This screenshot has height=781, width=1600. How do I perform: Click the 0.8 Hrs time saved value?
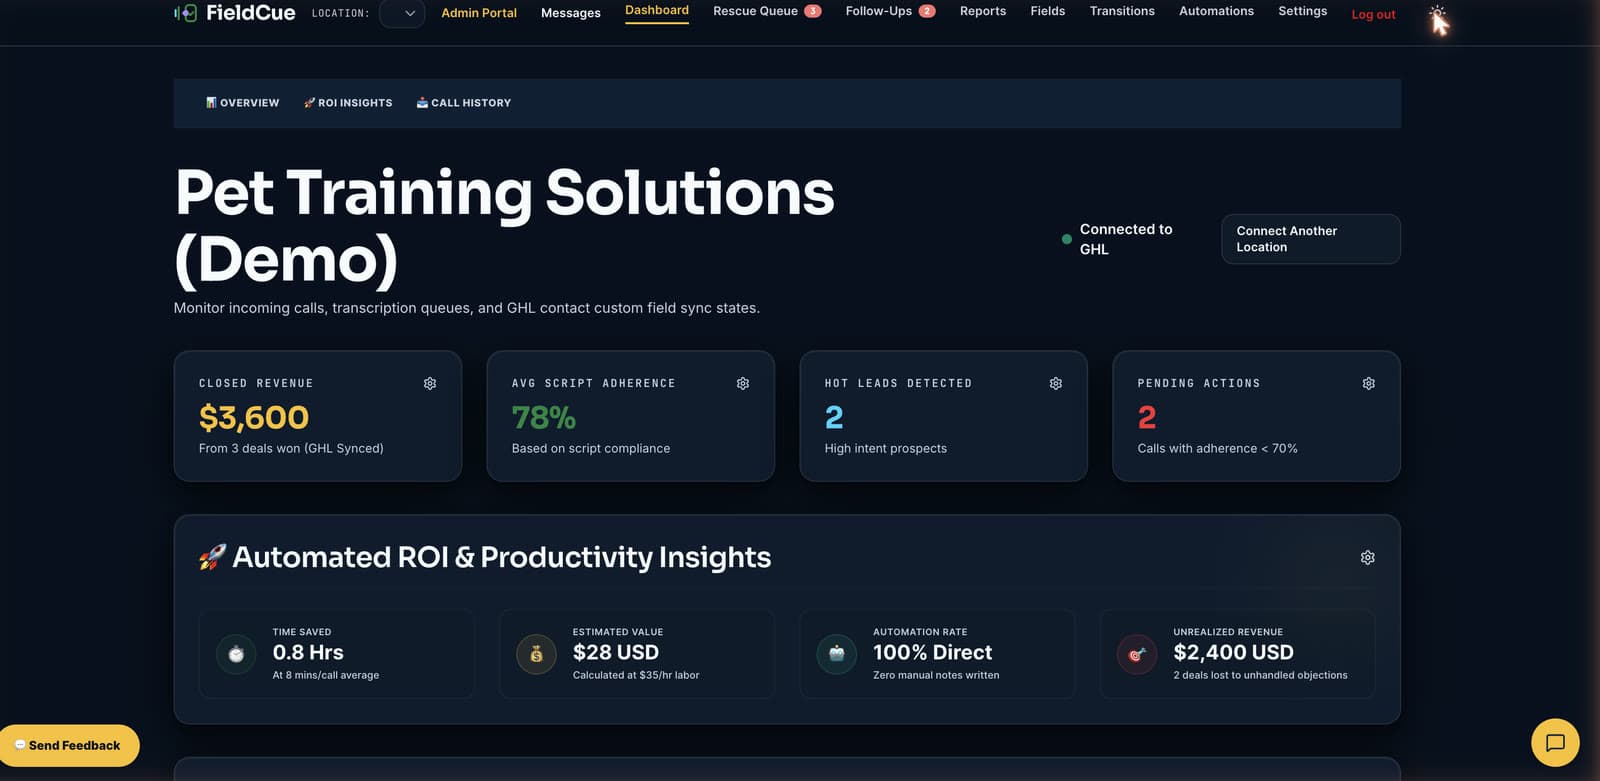[308, 653]
